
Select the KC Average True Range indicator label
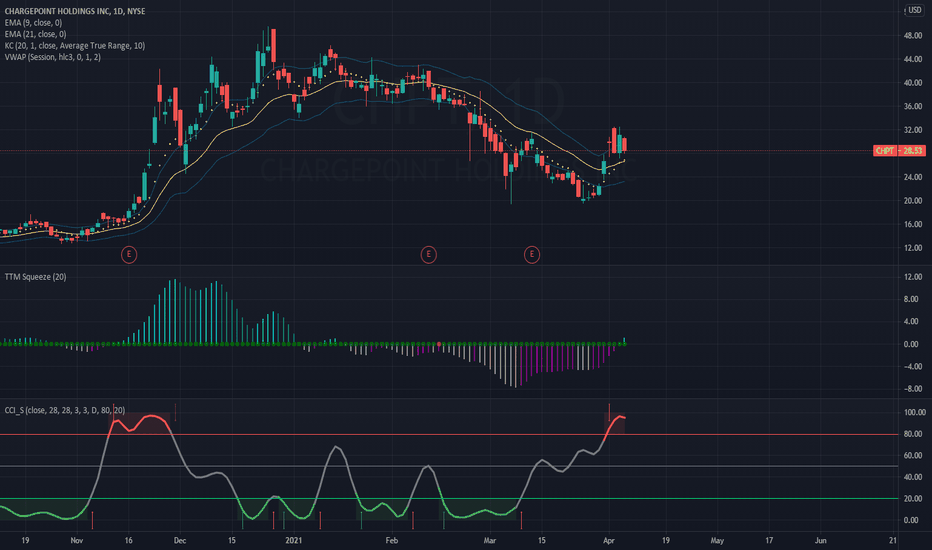pyautogui.click(x=75, y=45)
